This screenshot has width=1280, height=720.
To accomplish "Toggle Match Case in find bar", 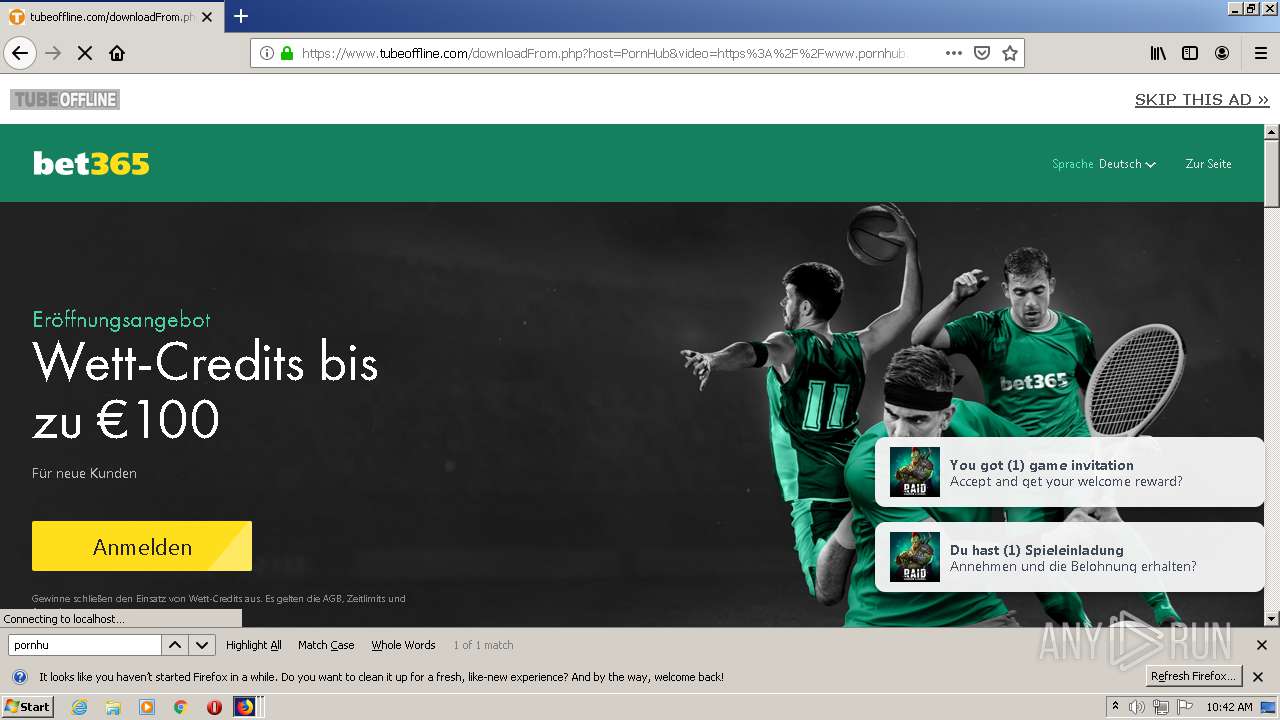I will [x=326, y=645].
